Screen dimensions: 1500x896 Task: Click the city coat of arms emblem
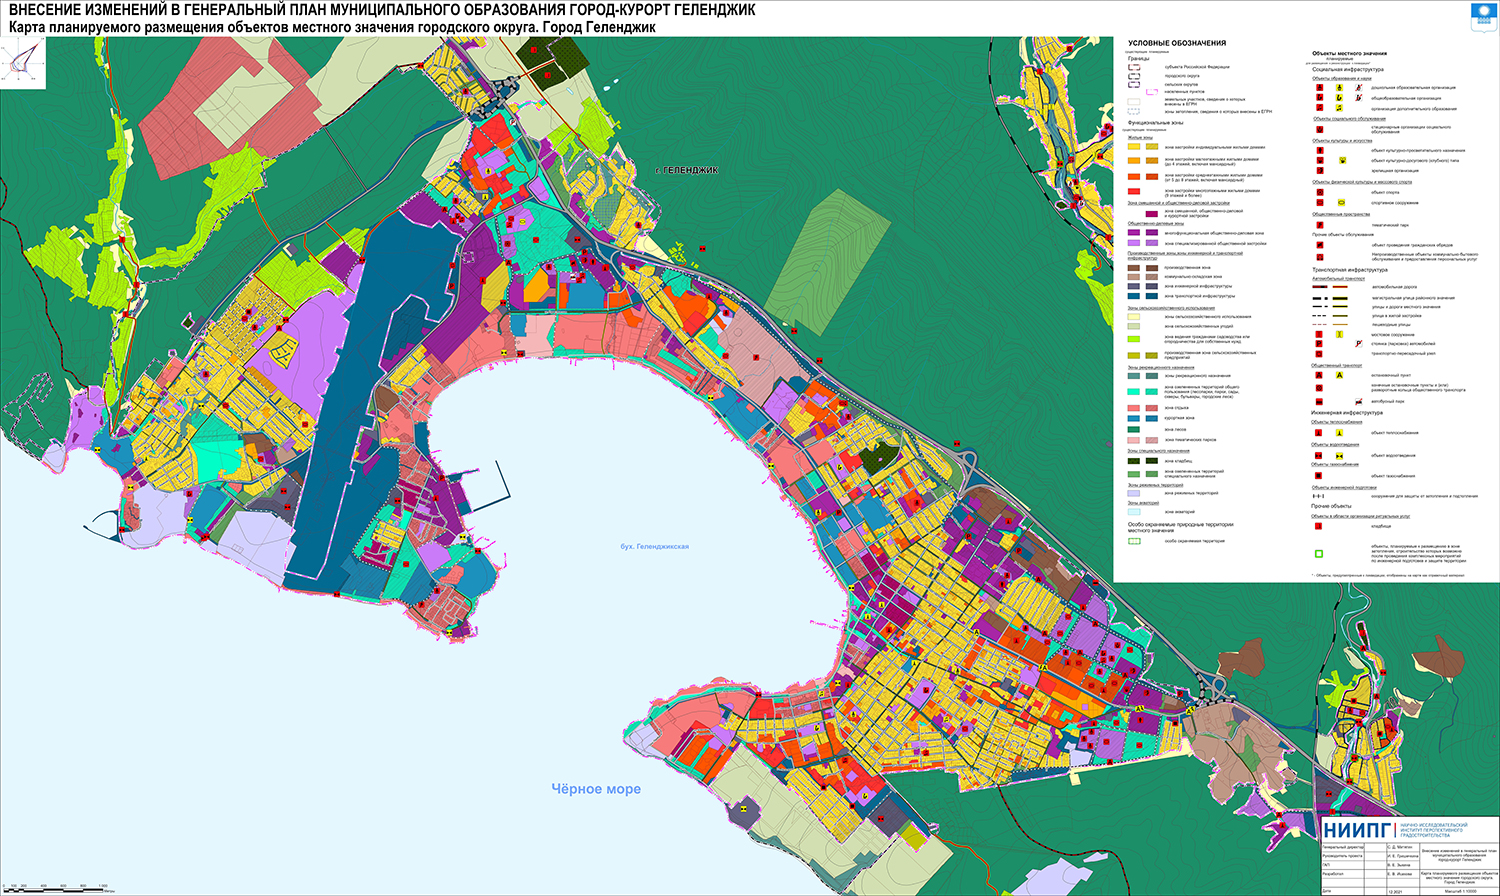pos(1482,14)
